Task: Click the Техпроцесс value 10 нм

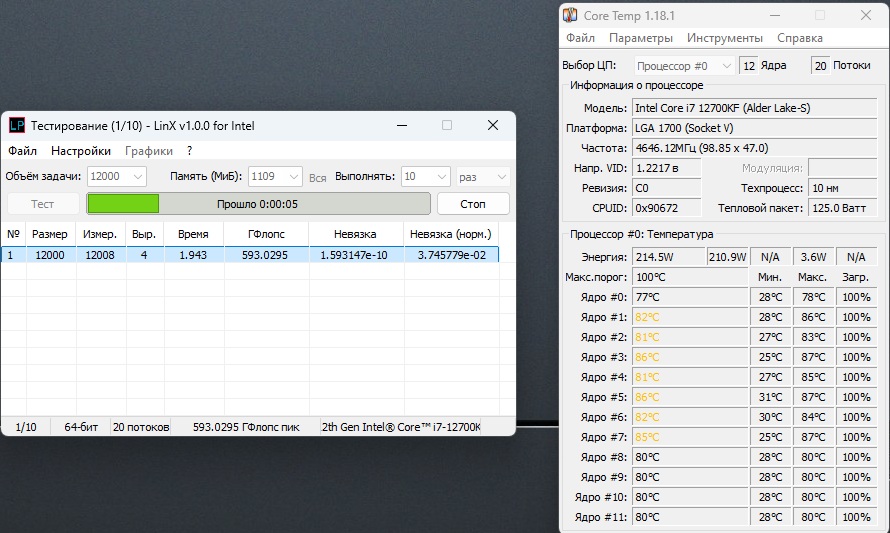Action: [x=842, y=188]
